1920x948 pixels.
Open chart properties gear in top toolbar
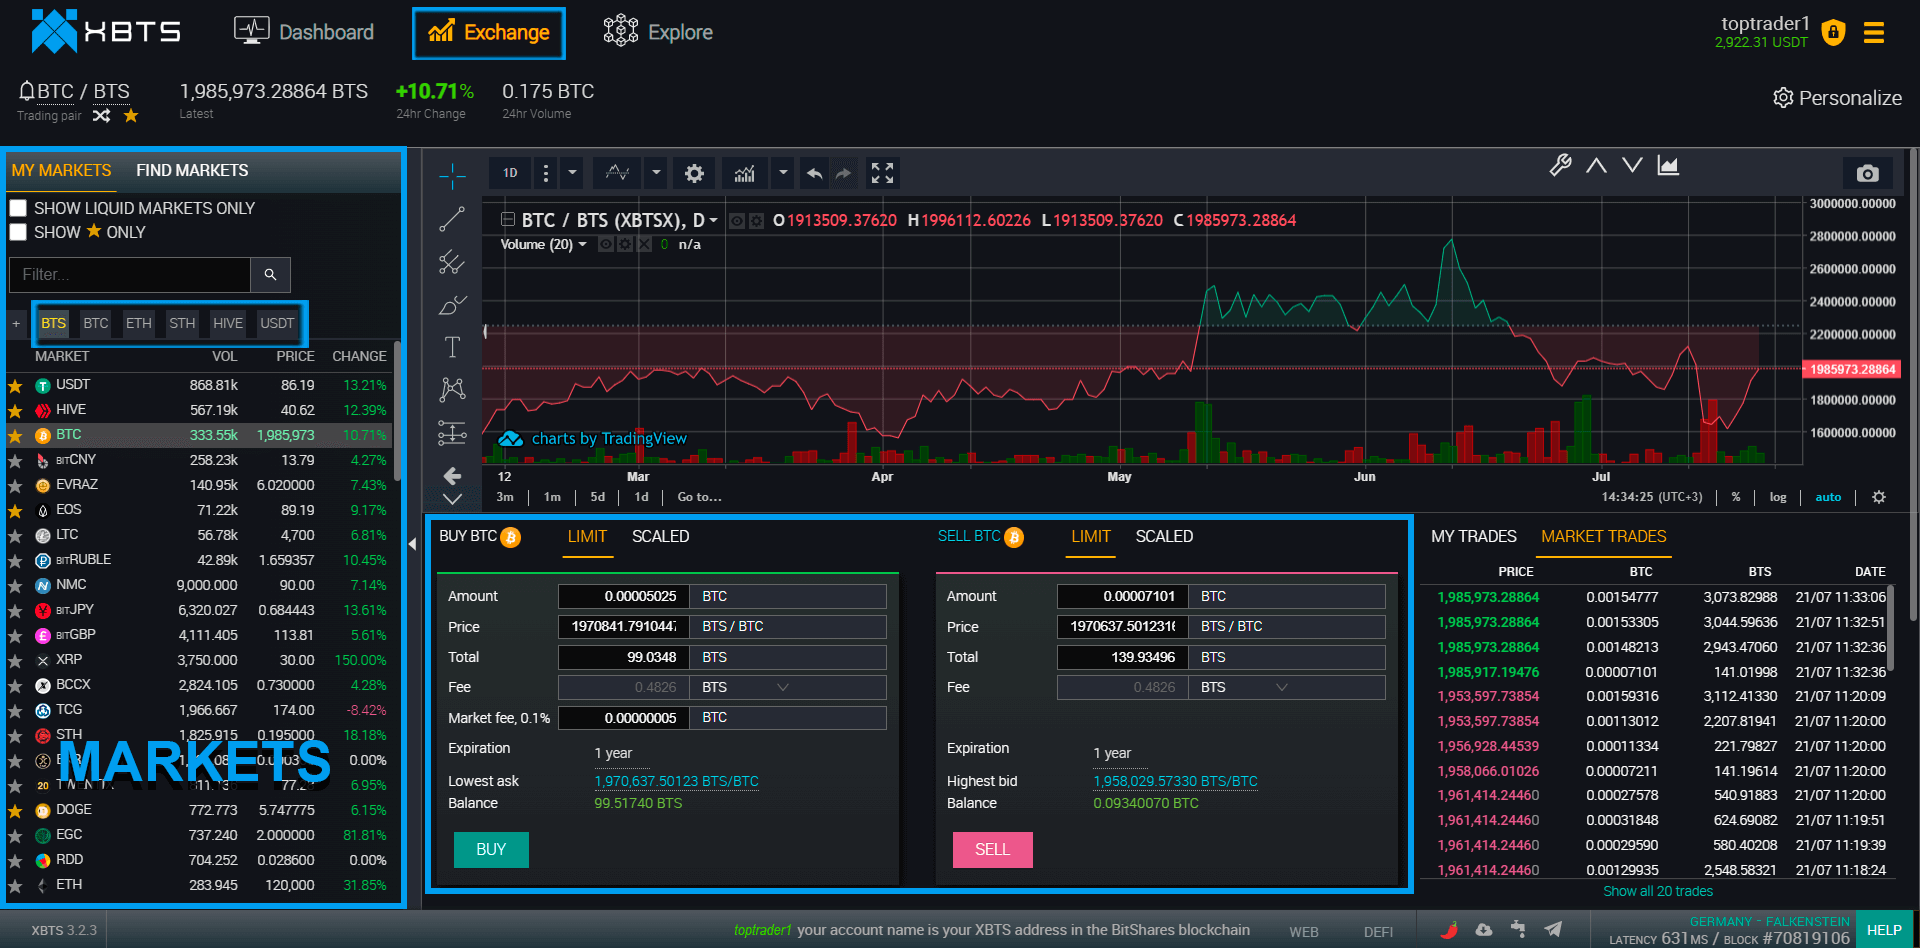(694, 173)
